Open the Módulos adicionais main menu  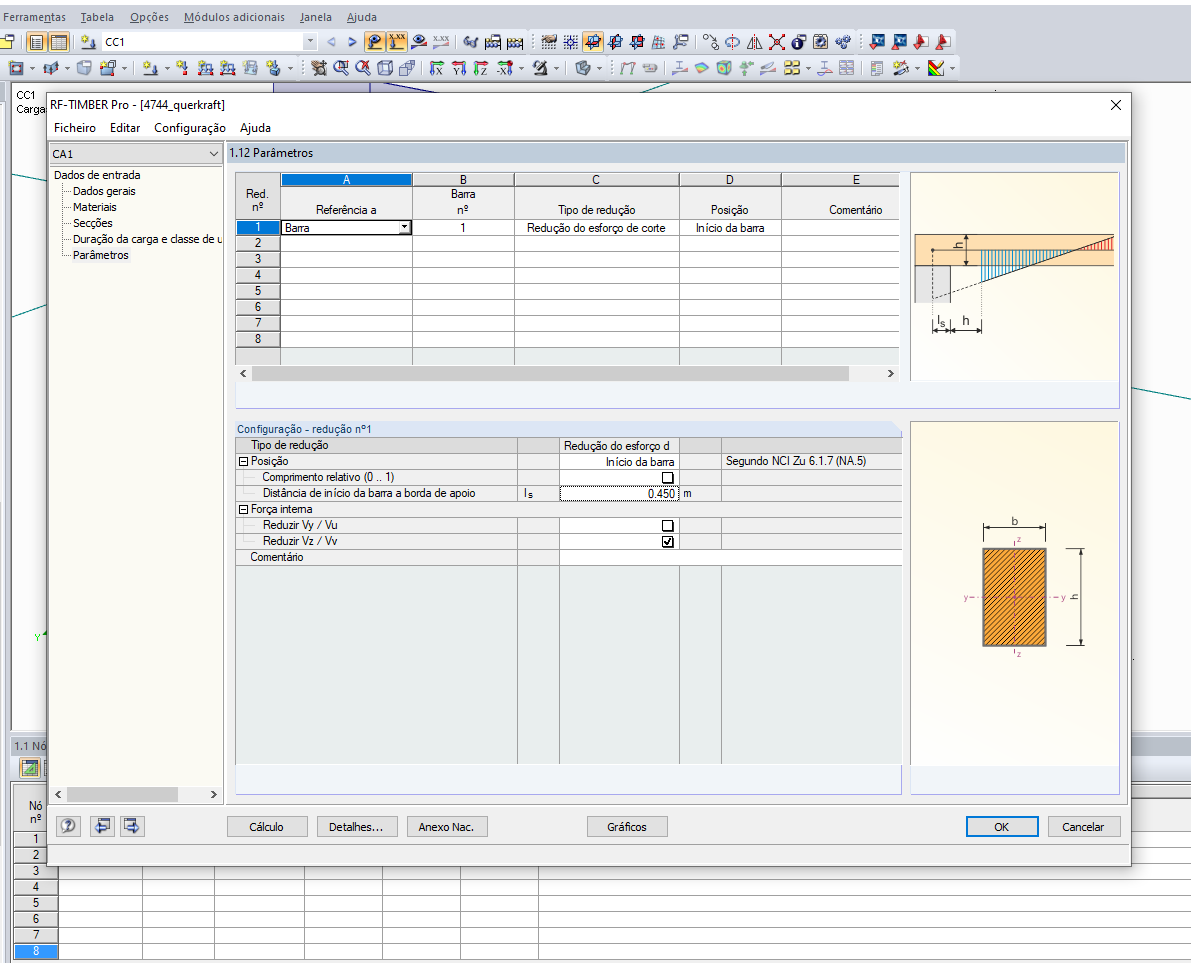[x=234, y=17]
